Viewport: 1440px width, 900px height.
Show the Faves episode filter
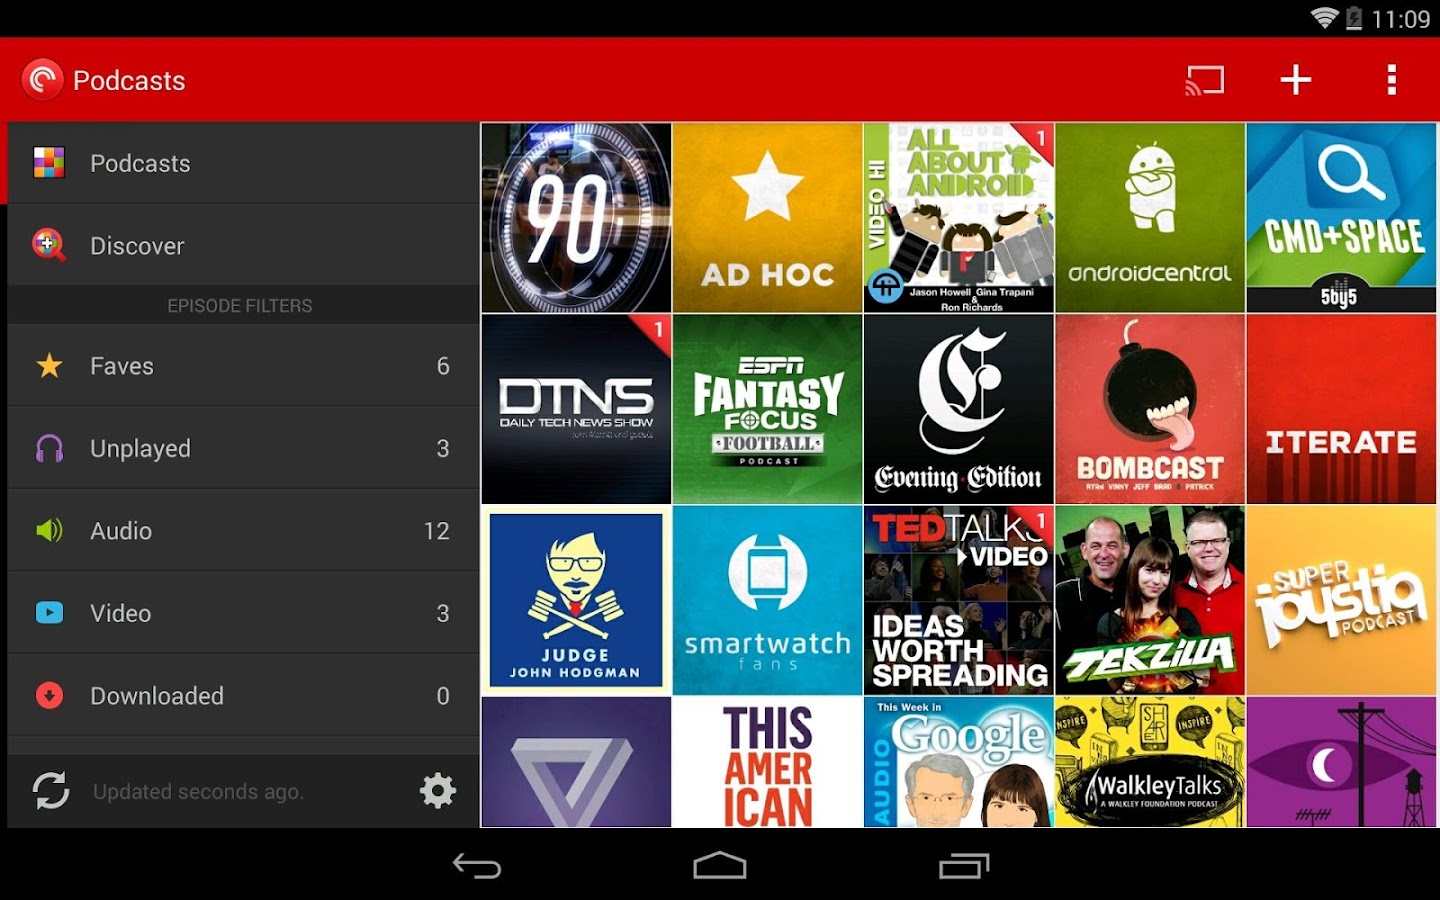point(243,366)
